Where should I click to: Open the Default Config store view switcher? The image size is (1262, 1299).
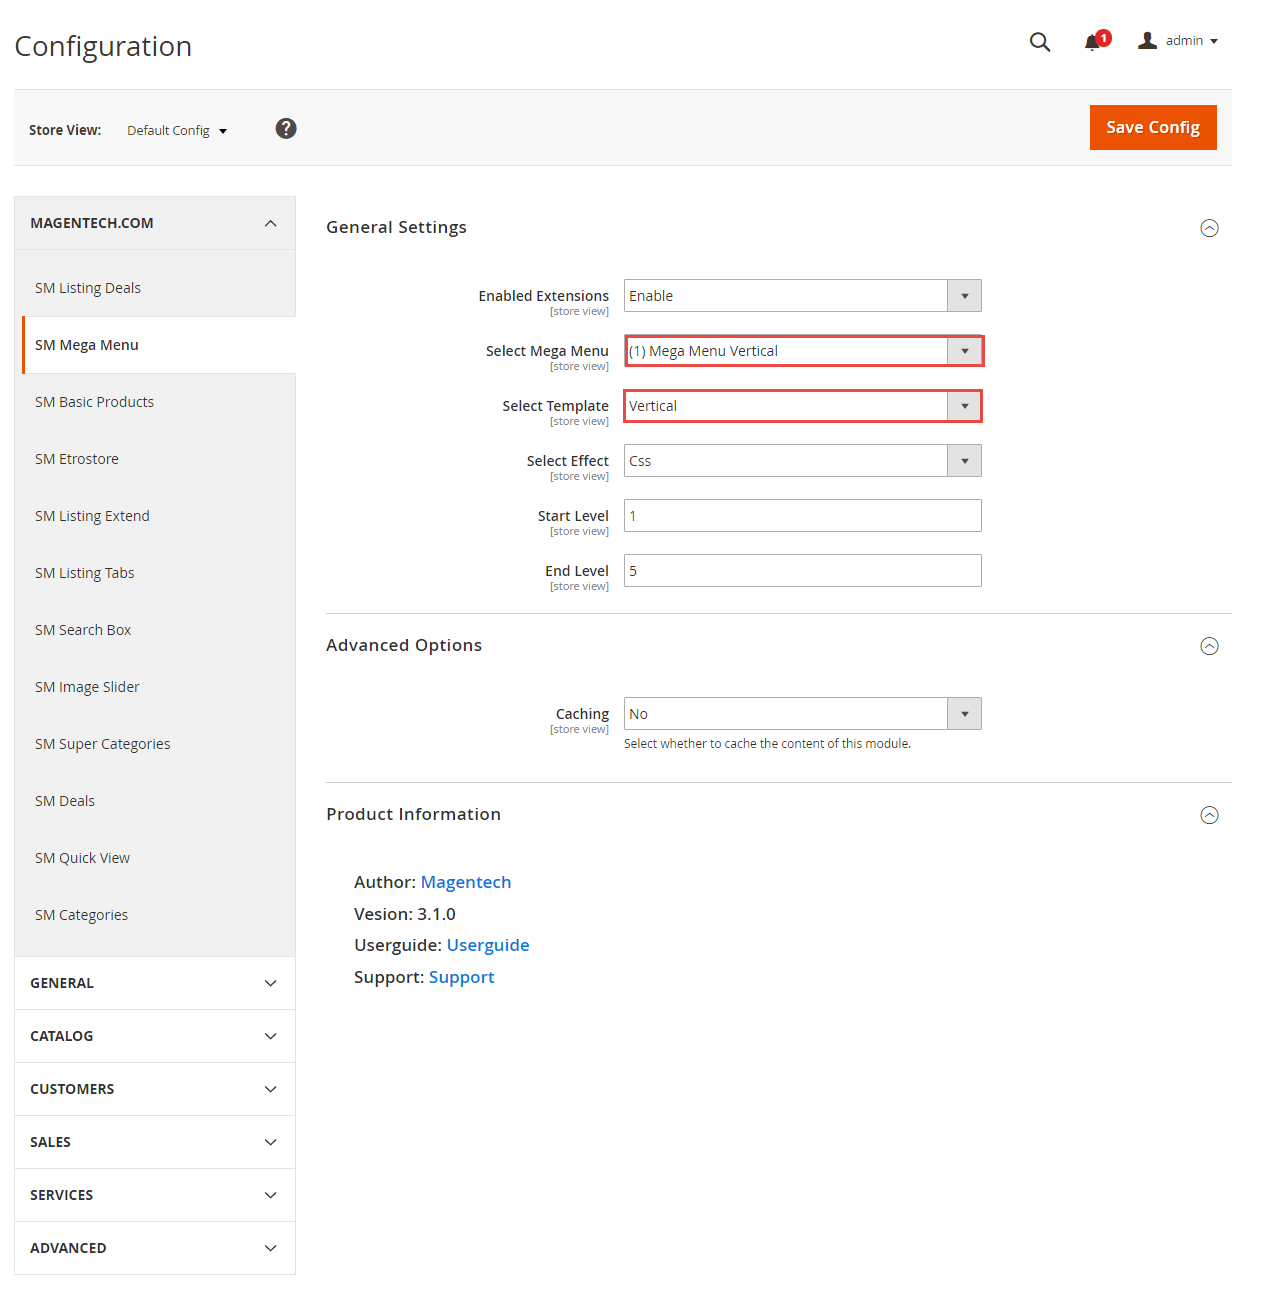pos(177,130)
